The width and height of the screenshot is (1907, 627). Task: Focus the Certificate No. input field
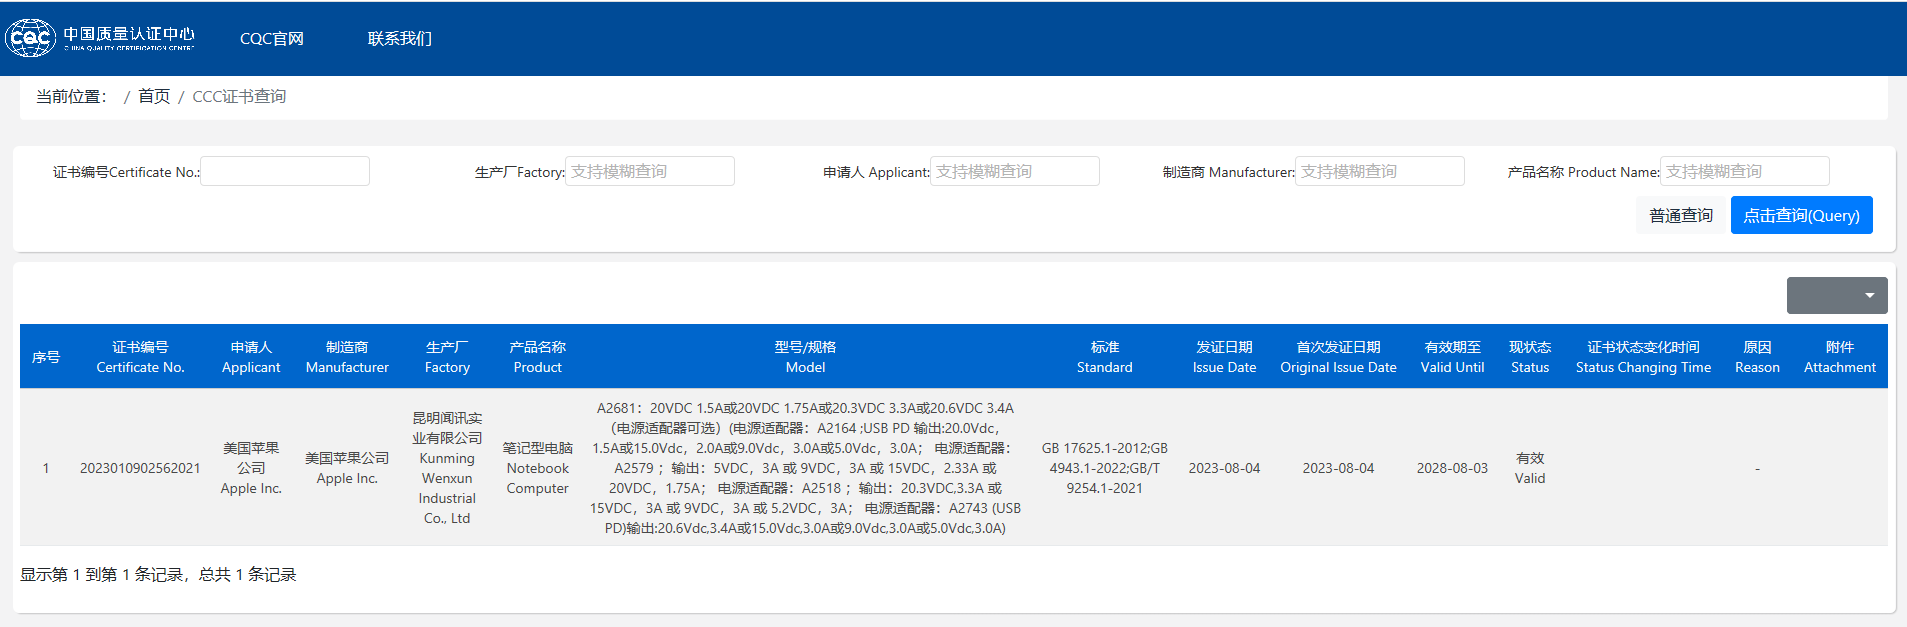[x=285, y=171]
